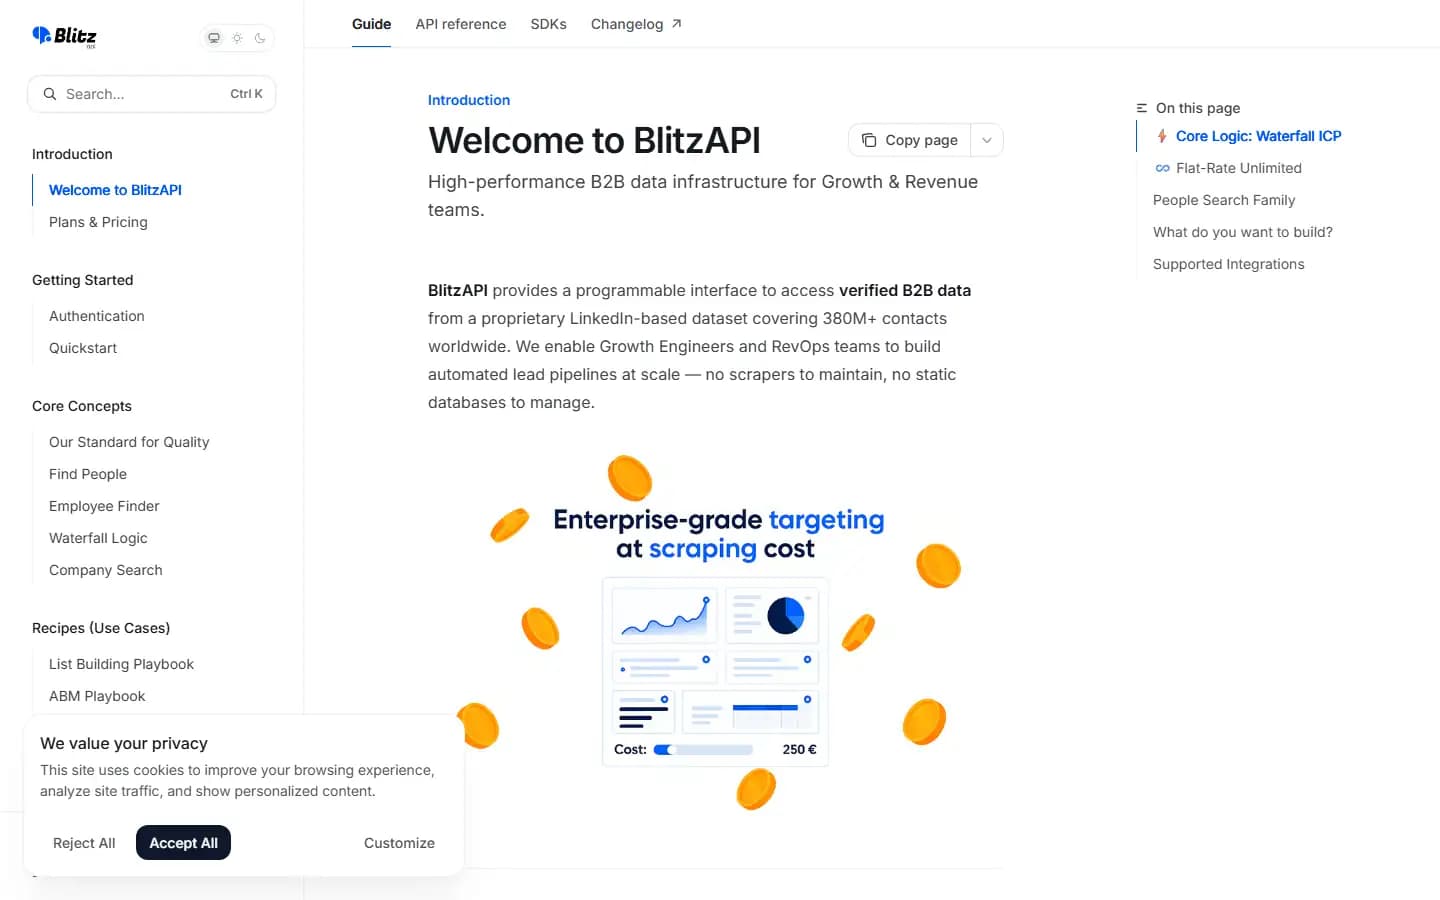Jump to Core Logic: Waterfall ICP

coord(1258,136)
